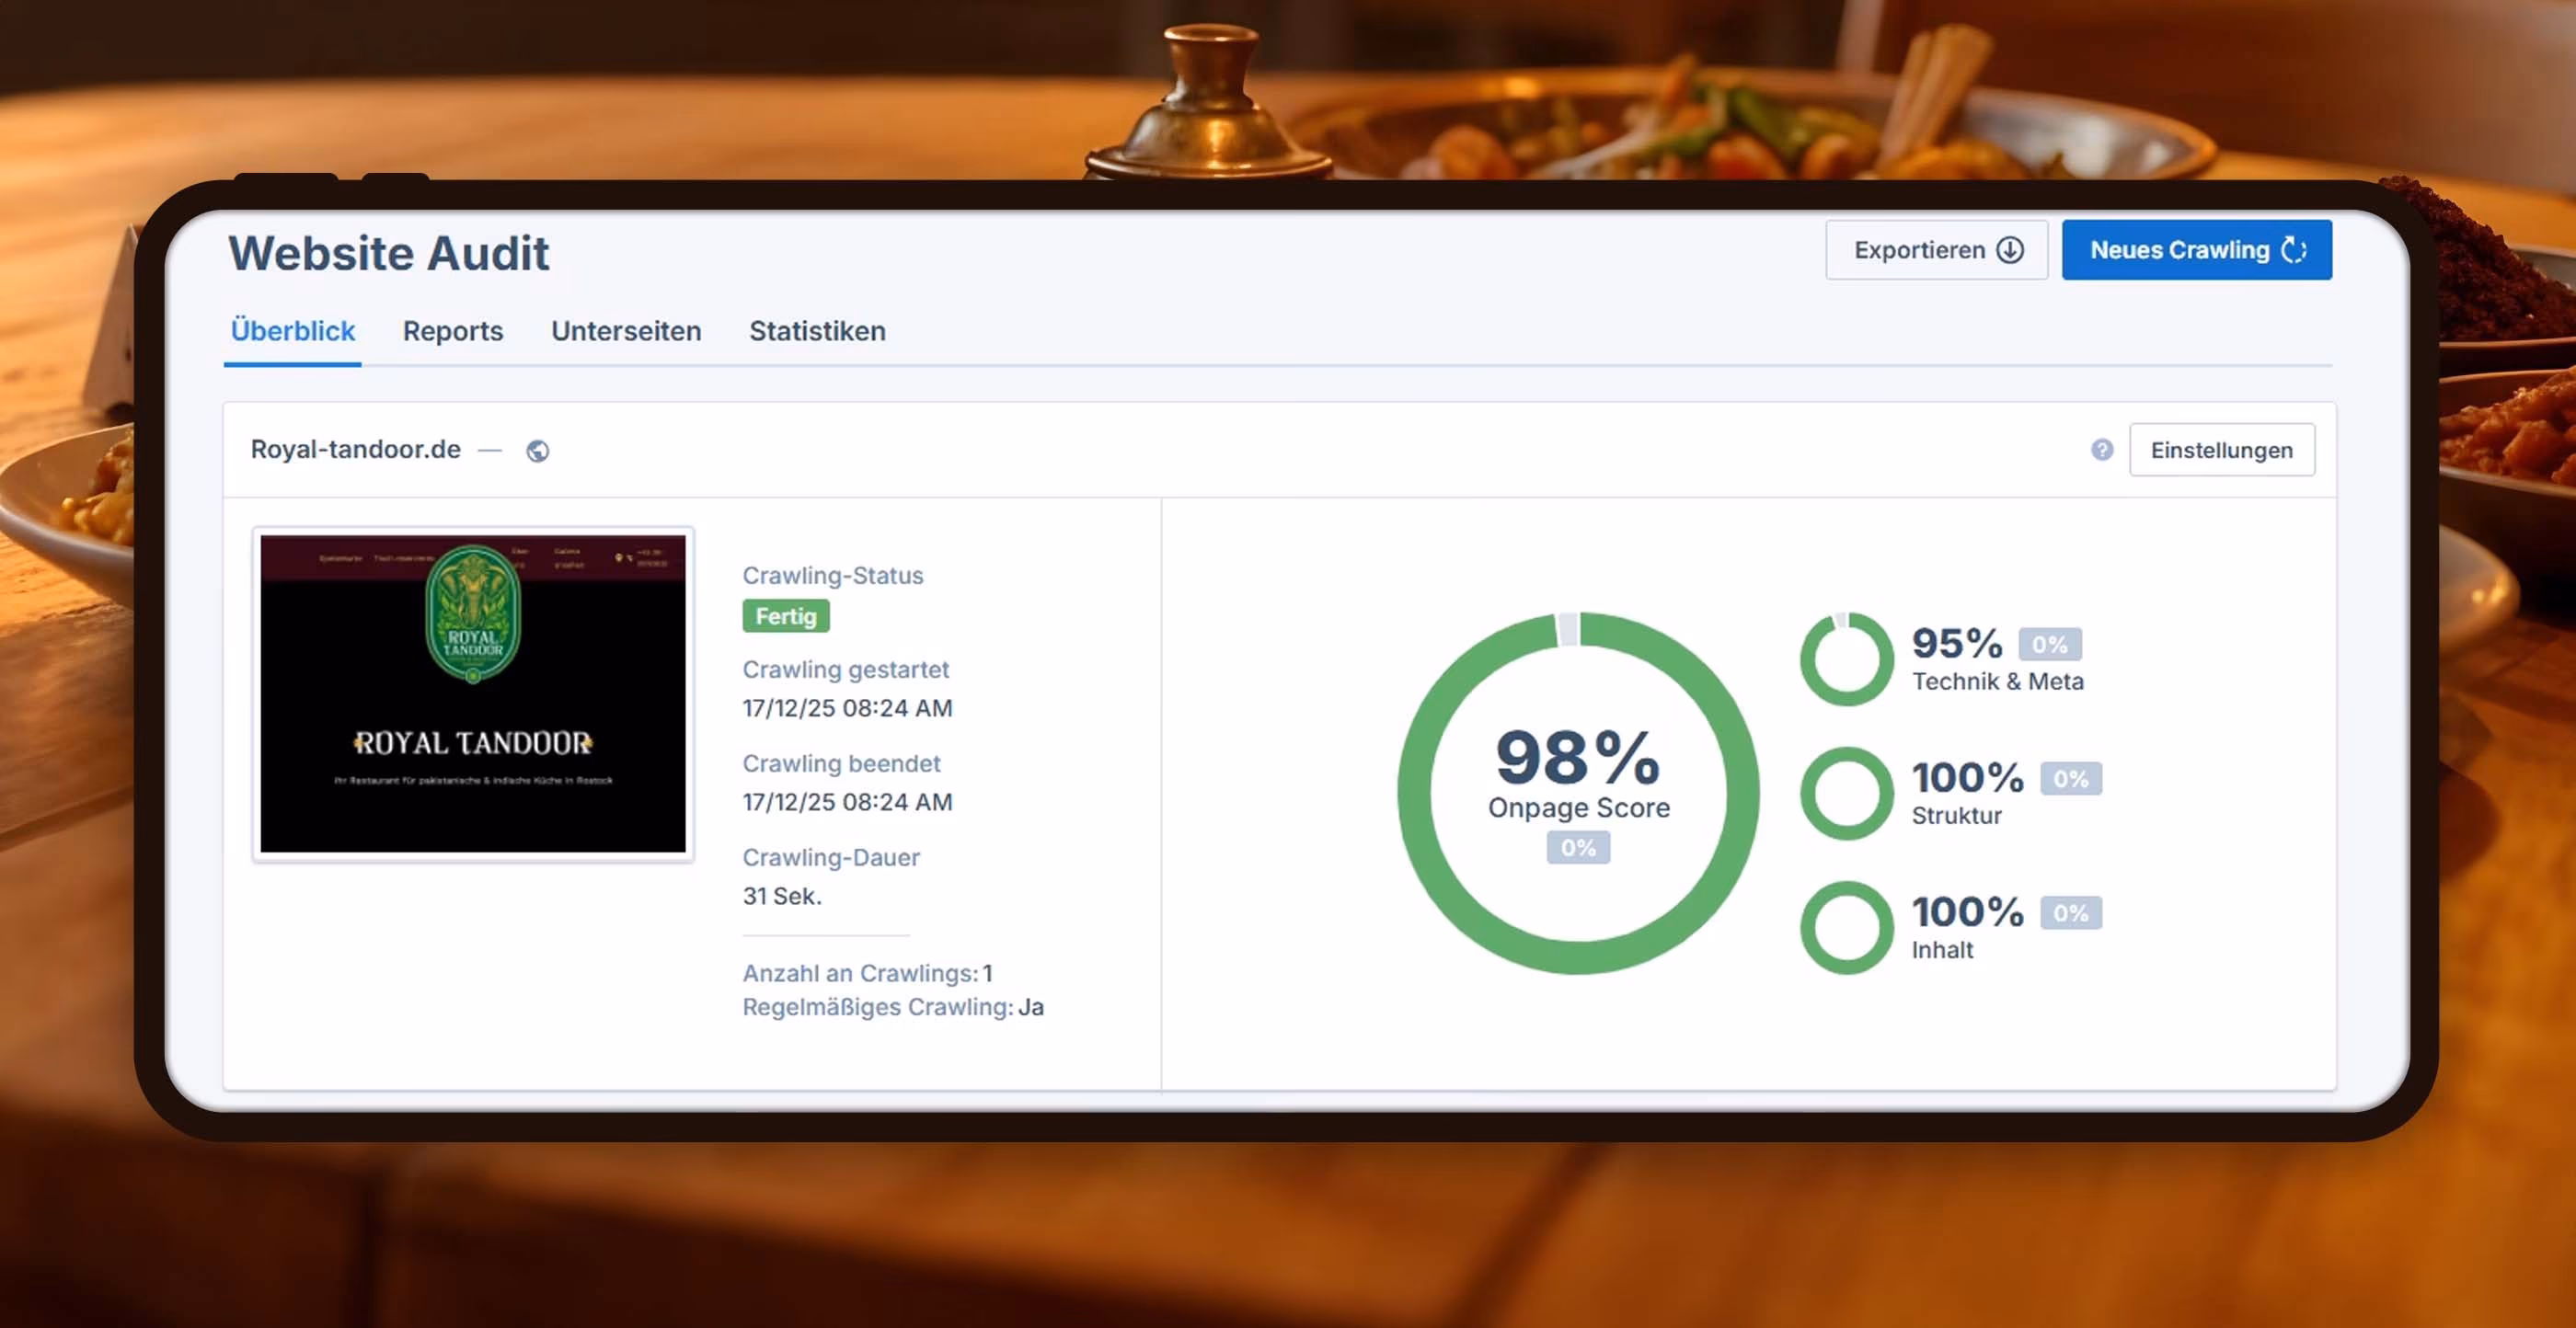
Task: View the Statistiken tab
Action: point(817,330)
